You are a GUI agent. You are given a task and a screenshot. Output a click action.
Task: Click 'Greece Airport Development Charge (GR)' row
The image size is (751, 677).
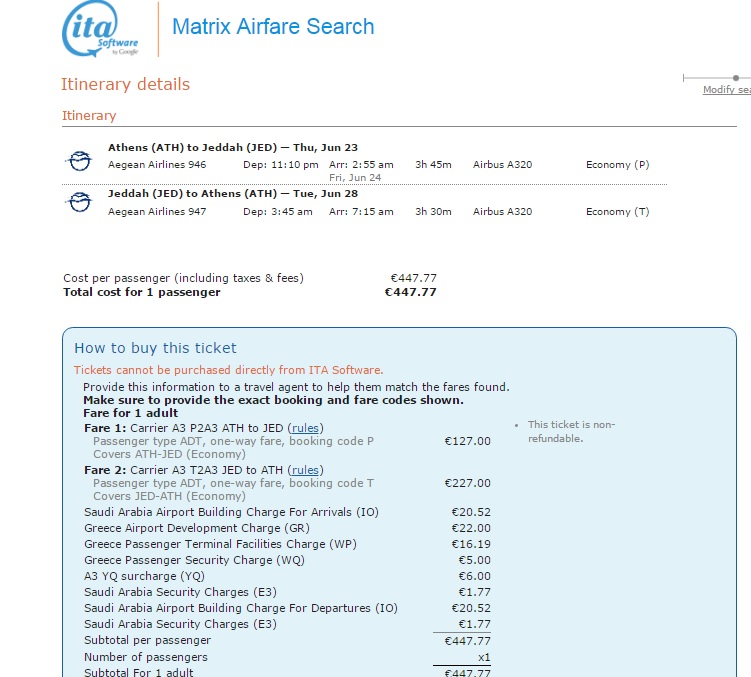coord(287,528)
